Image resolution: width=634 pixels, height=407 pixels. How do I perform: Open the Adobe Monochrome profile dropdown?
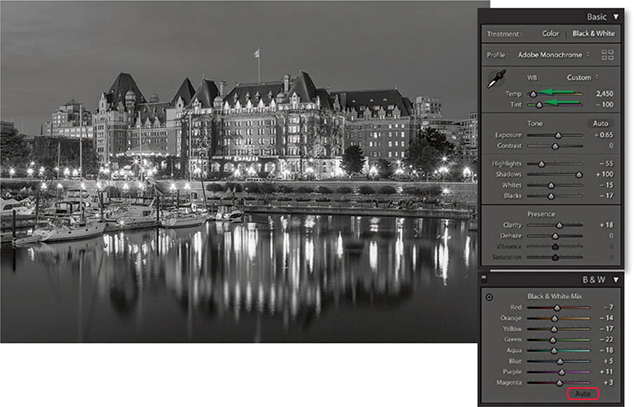pos(554,55)
